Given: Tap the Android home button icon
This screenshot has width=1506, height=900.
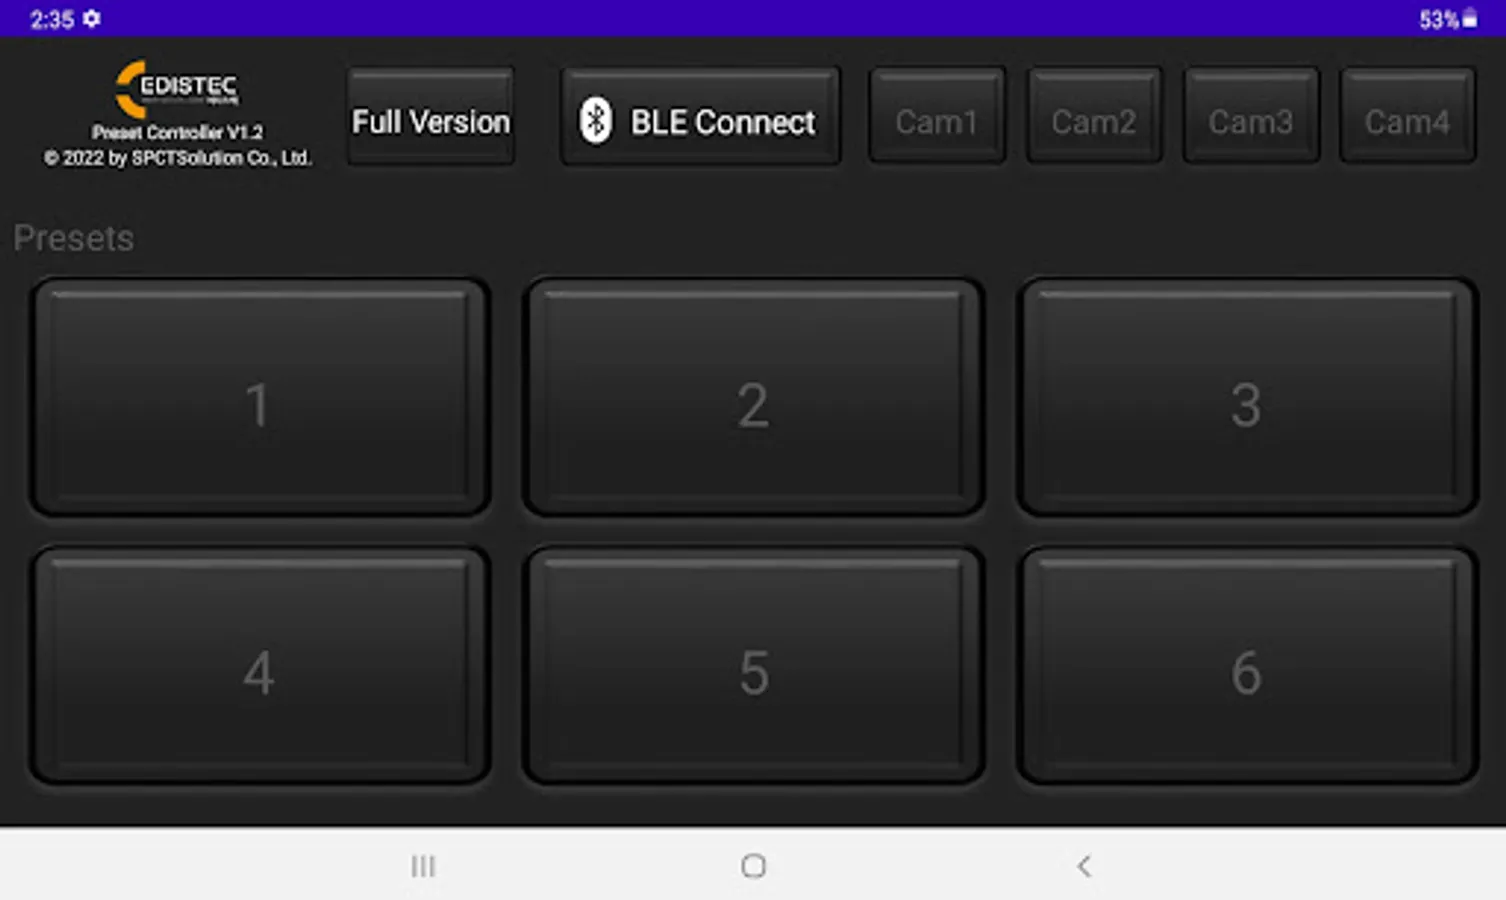Looking at the screenshot, I should point(754,866).
